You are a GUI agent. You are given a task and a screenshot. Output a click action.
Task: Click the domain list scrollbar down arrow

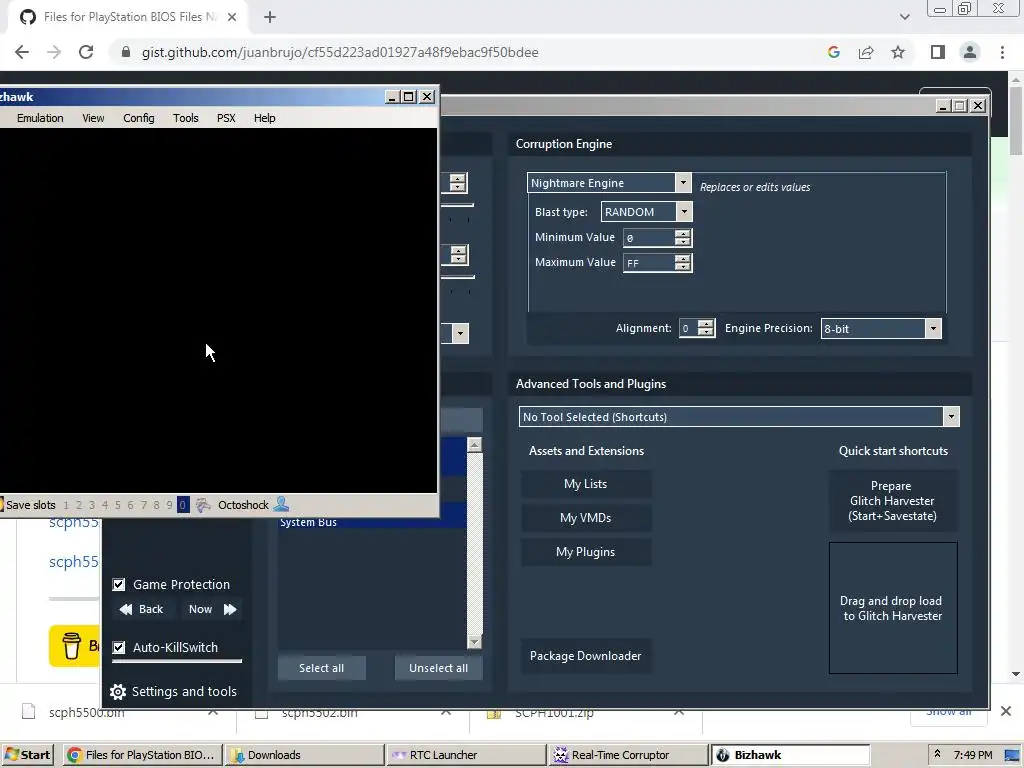[475, 642]
